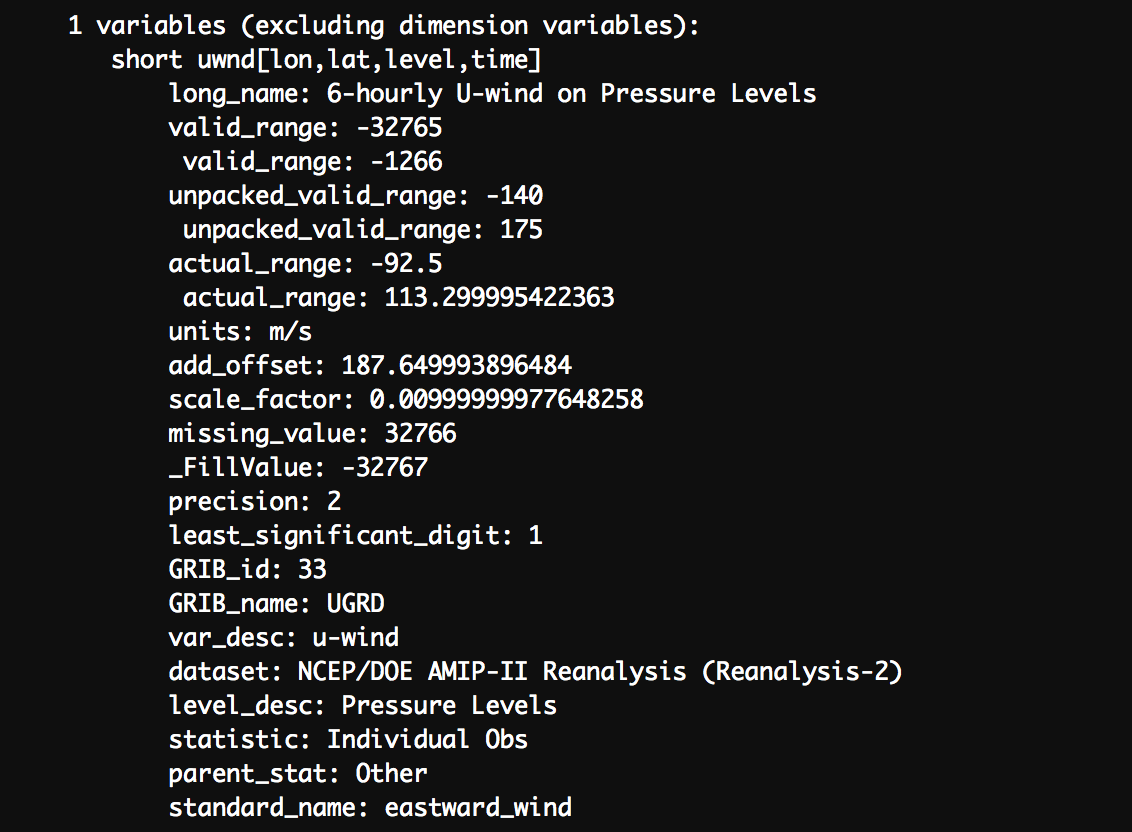The height and width of the screenshot is (832, 1132).
Task: Click the GRIB_name value UGRD
Action: coord(356,604)
